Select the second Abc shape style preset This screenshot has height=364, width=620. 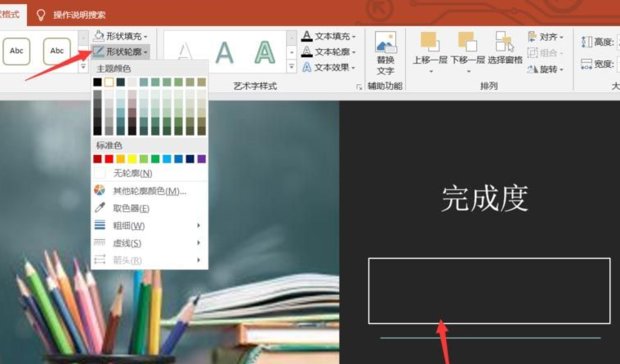click(x=57, y=51)
